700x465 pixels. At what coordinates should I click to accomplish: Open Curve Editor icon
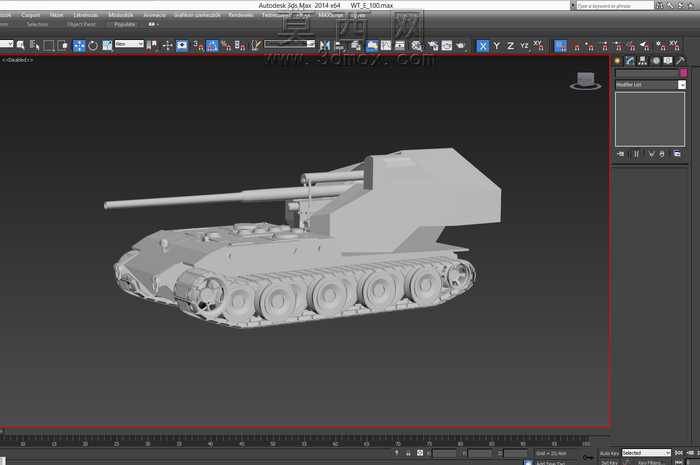tap(386, 46)
